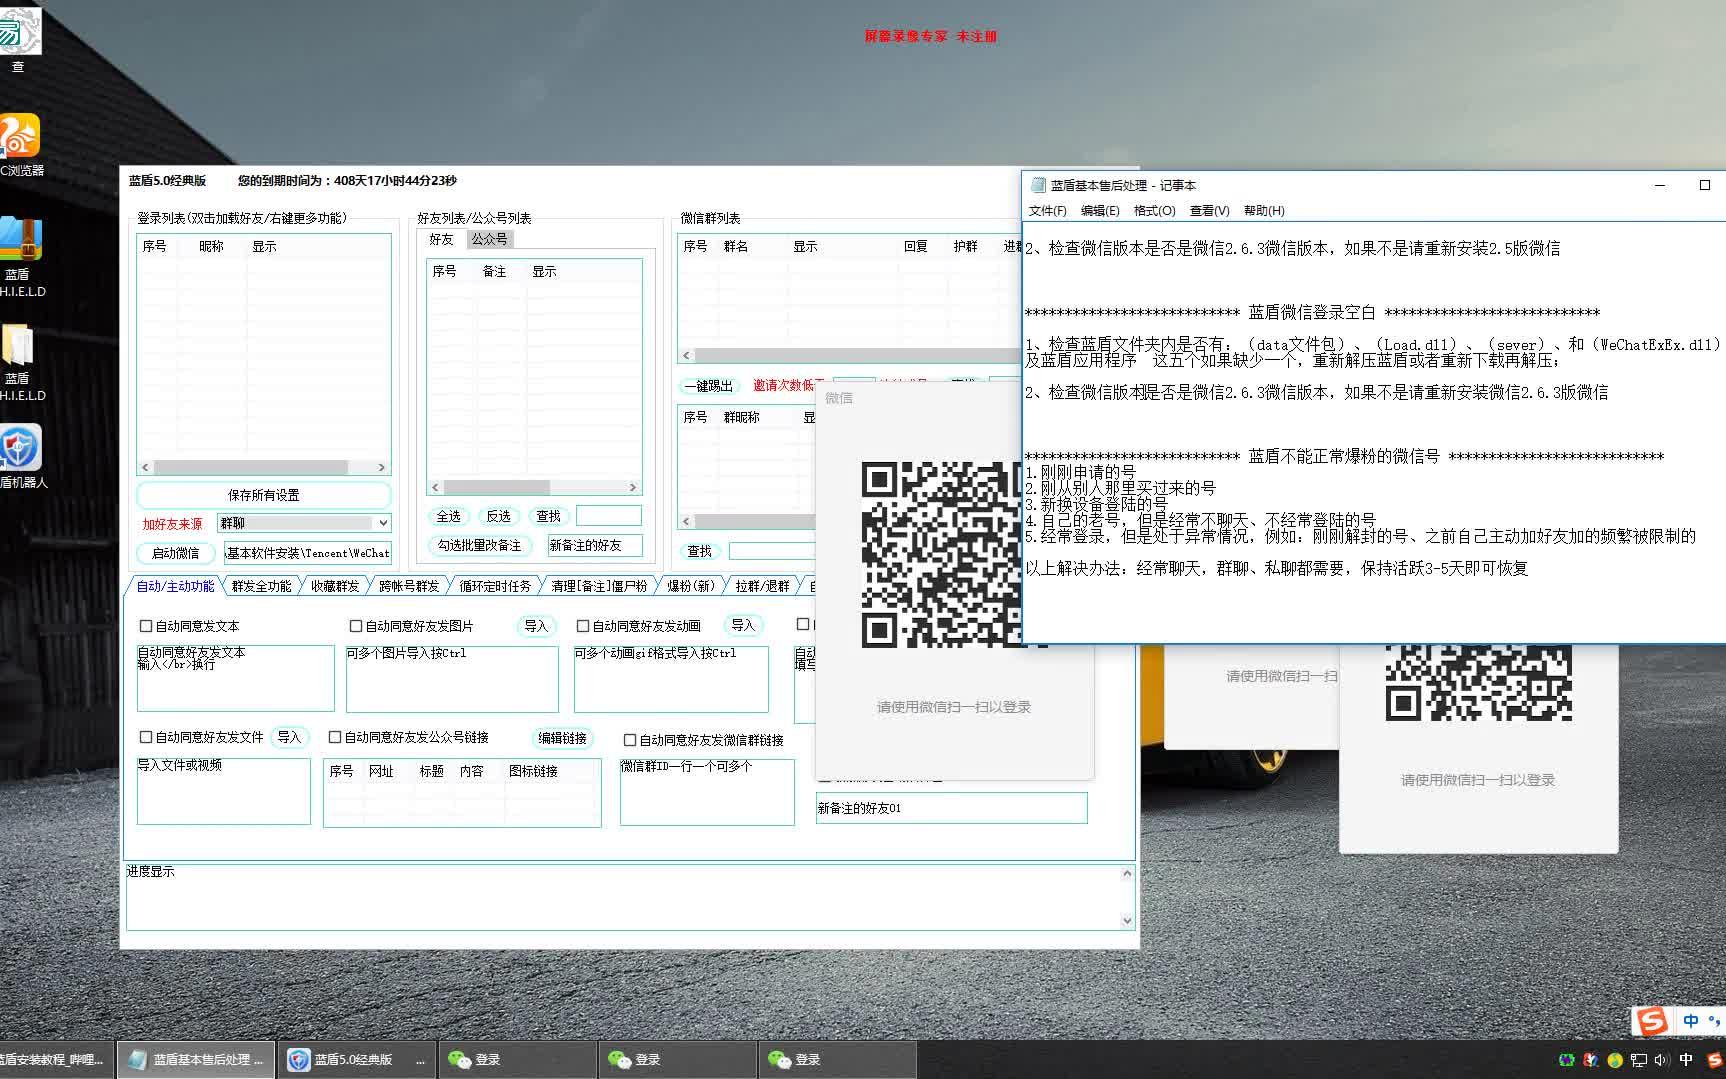1726x1079 pixels.
Task: Switch to 公众号 list tab
Action: 490,239
